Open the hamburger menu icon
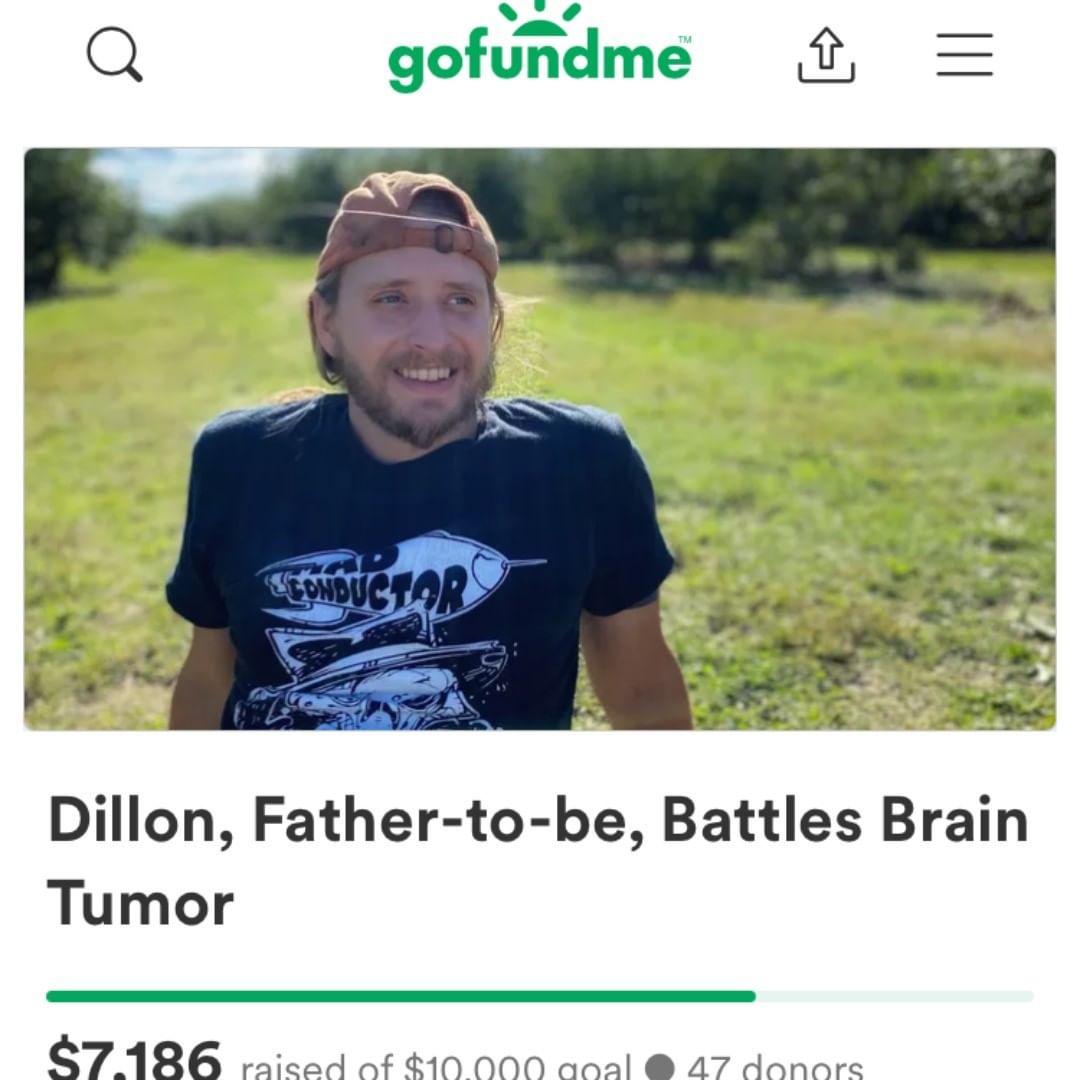Viewport: 1080px width, 1080px height. point(964,54)
